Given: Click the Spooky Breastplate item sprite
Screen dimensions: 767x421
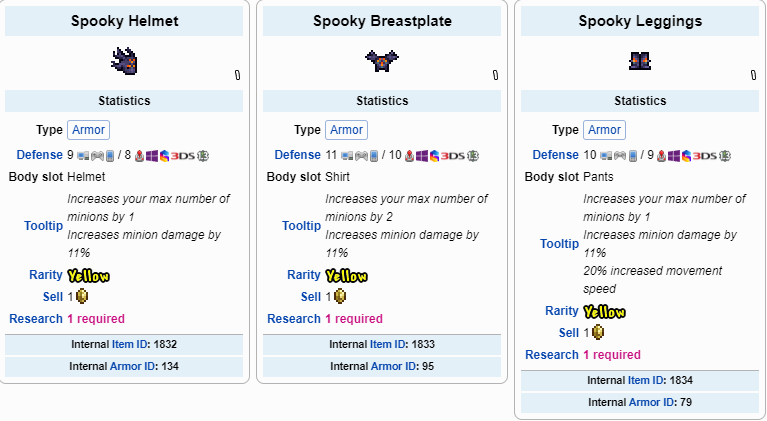Looking at the screenshot, I should [x=382, y=61].
